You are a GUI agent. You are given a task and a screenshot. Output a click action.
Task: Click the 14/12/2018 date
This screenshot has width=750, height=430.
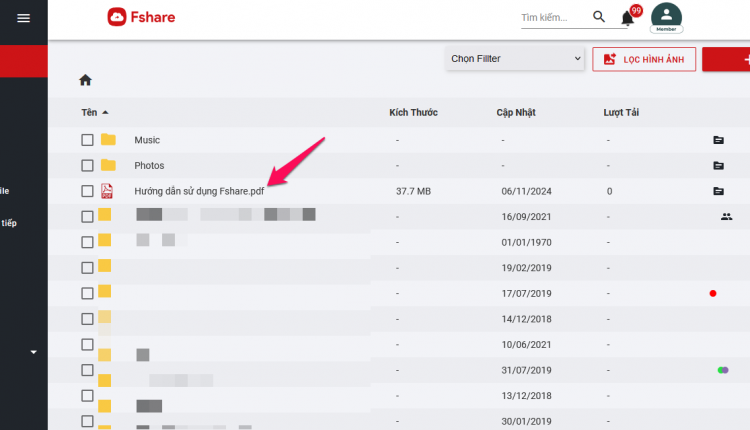[x=526, y=319]
